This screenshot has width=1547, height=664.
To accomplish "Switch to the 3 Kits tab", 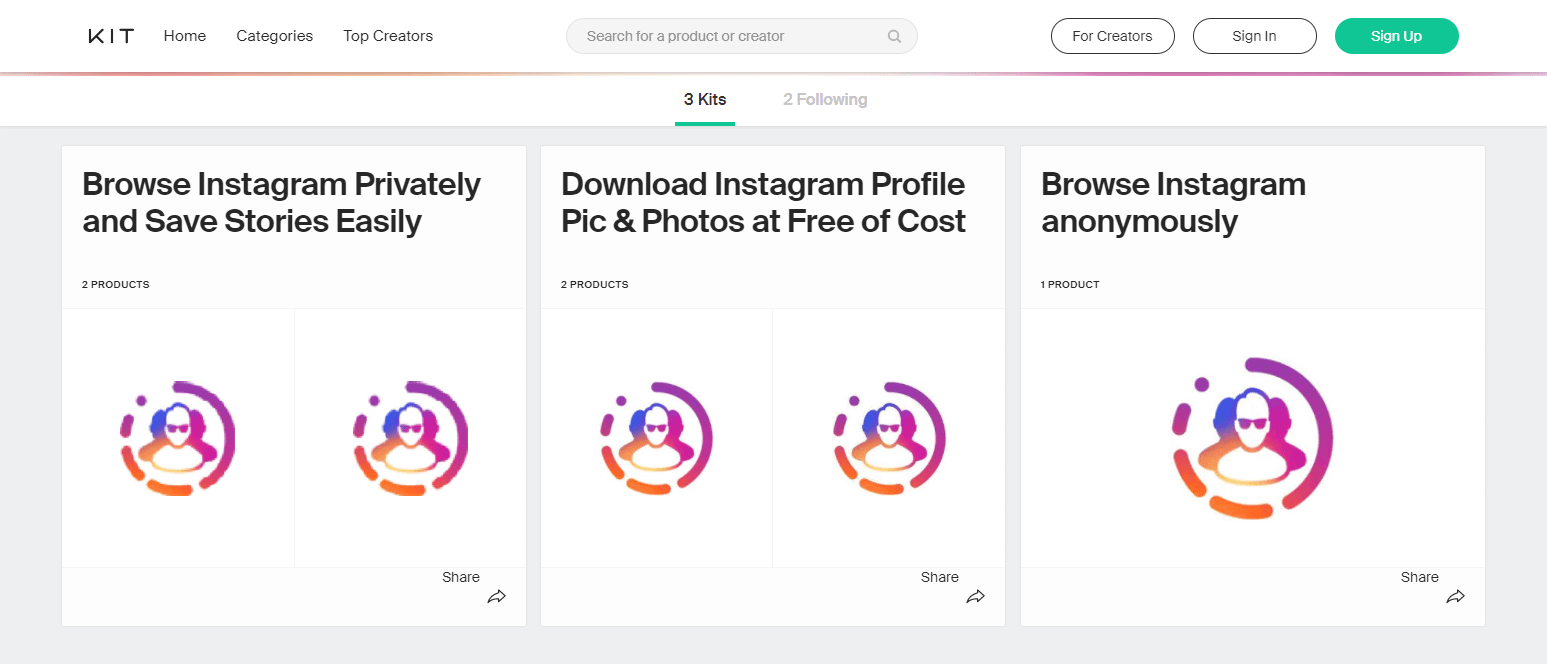I will point(704,99).
